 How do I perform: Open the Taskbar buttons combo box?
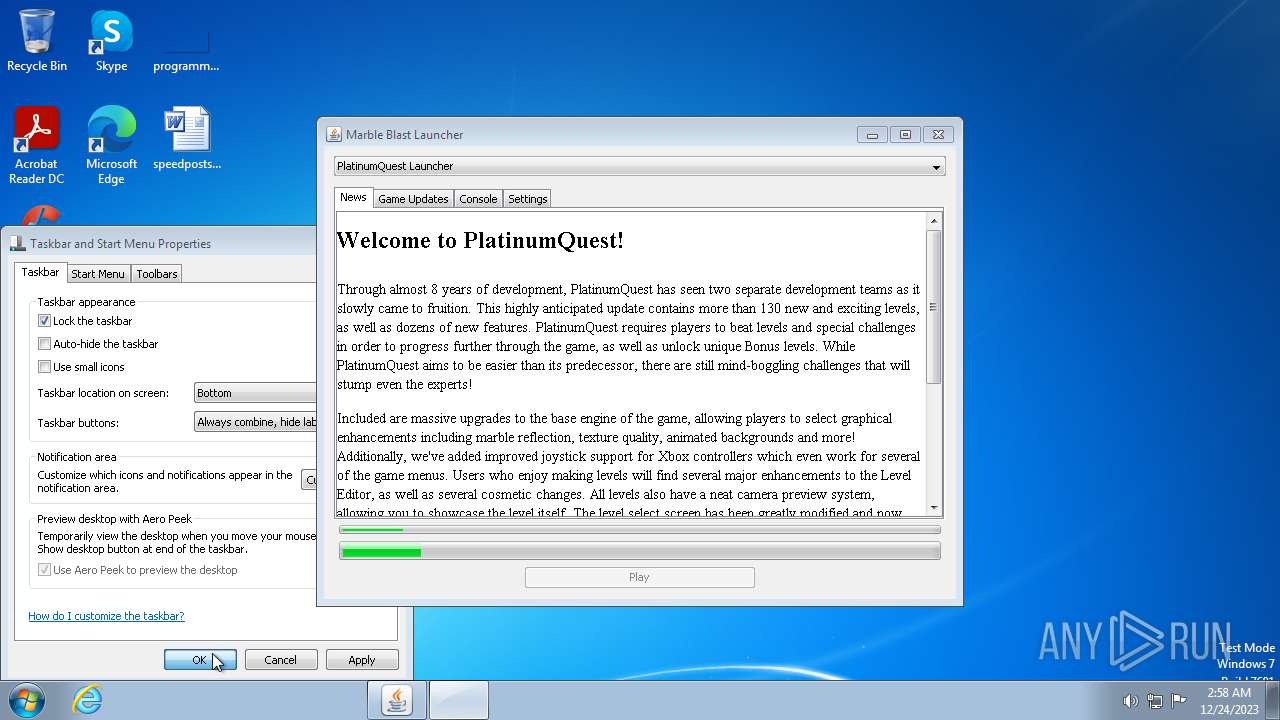pyautogui.click(x=255, y=422)
